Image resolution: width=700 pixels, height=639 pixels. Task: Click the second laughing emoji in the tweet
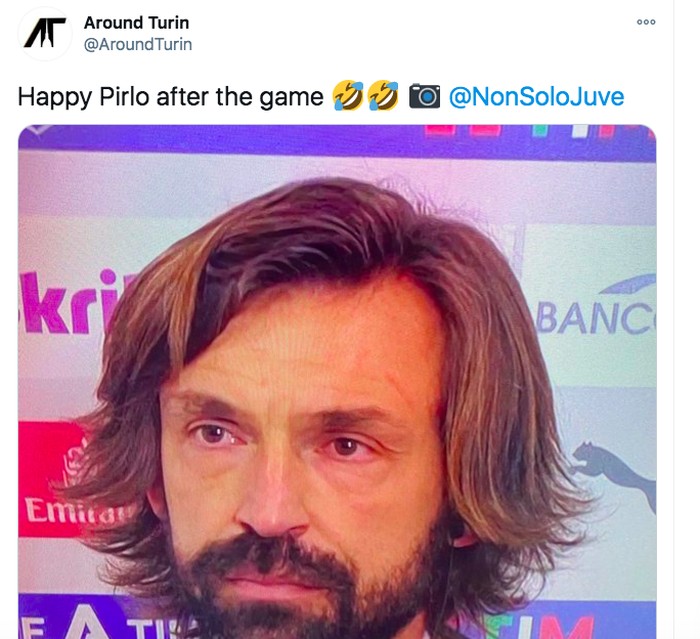(382, 97)
